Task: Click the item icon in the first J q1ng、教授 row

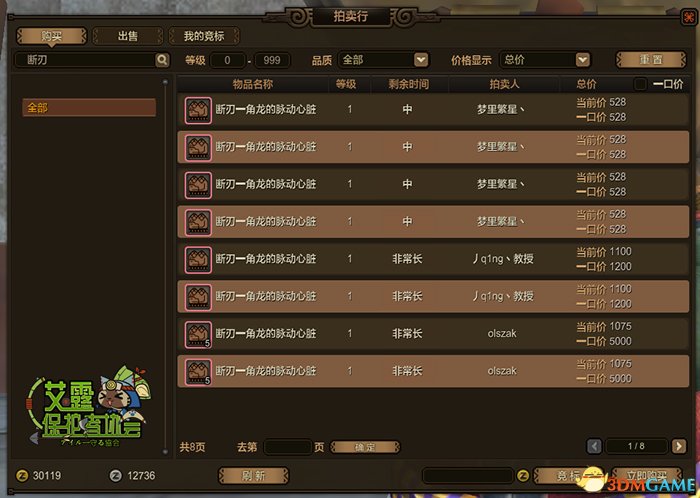Action: click(198, 259)
